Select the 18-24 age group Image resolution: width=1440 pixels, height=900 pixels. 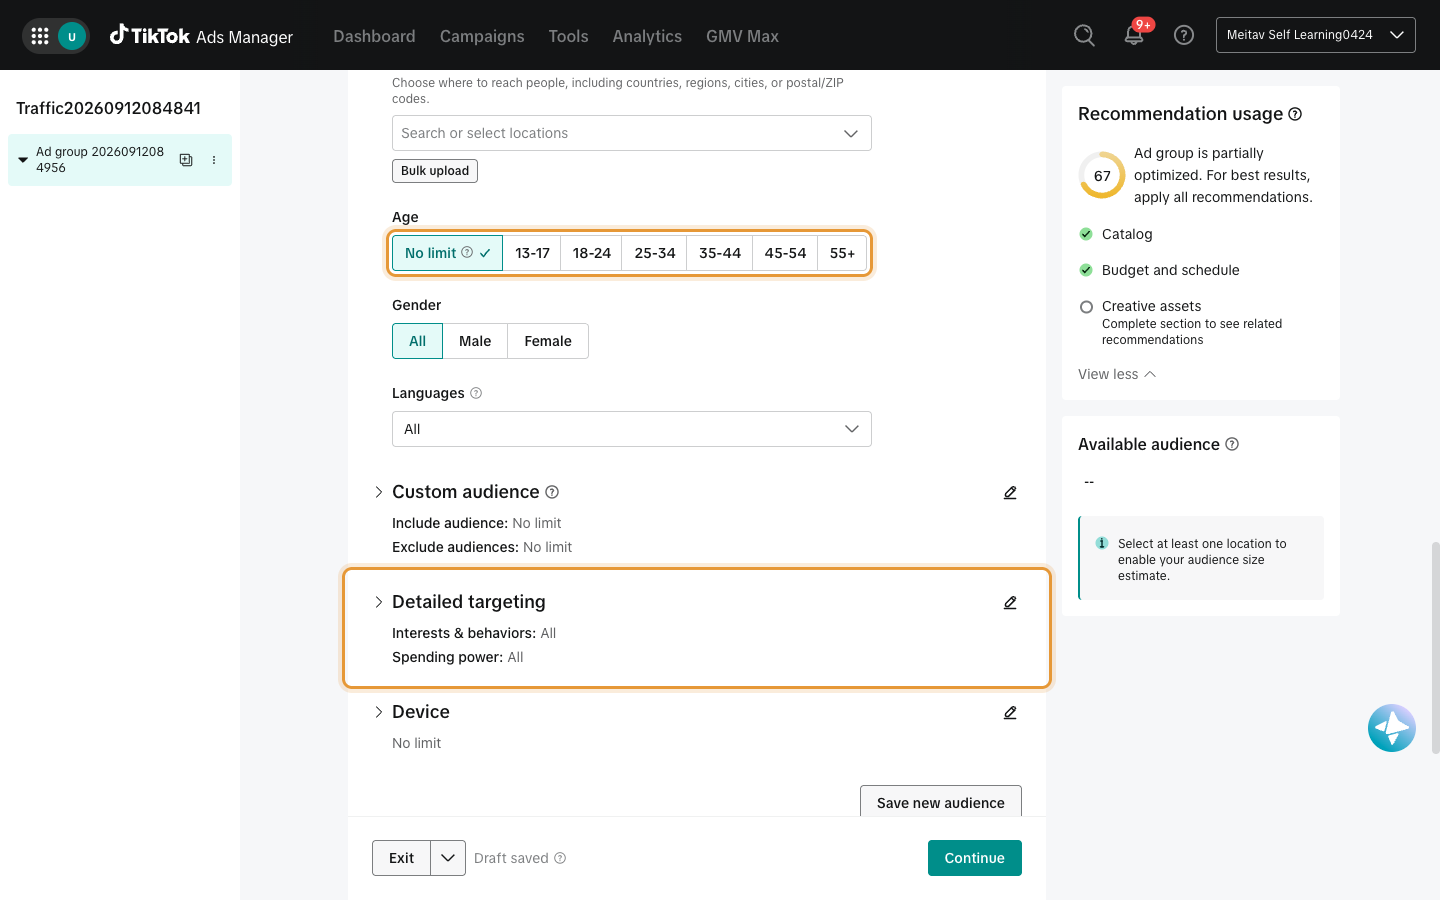[x=591, y=253]
